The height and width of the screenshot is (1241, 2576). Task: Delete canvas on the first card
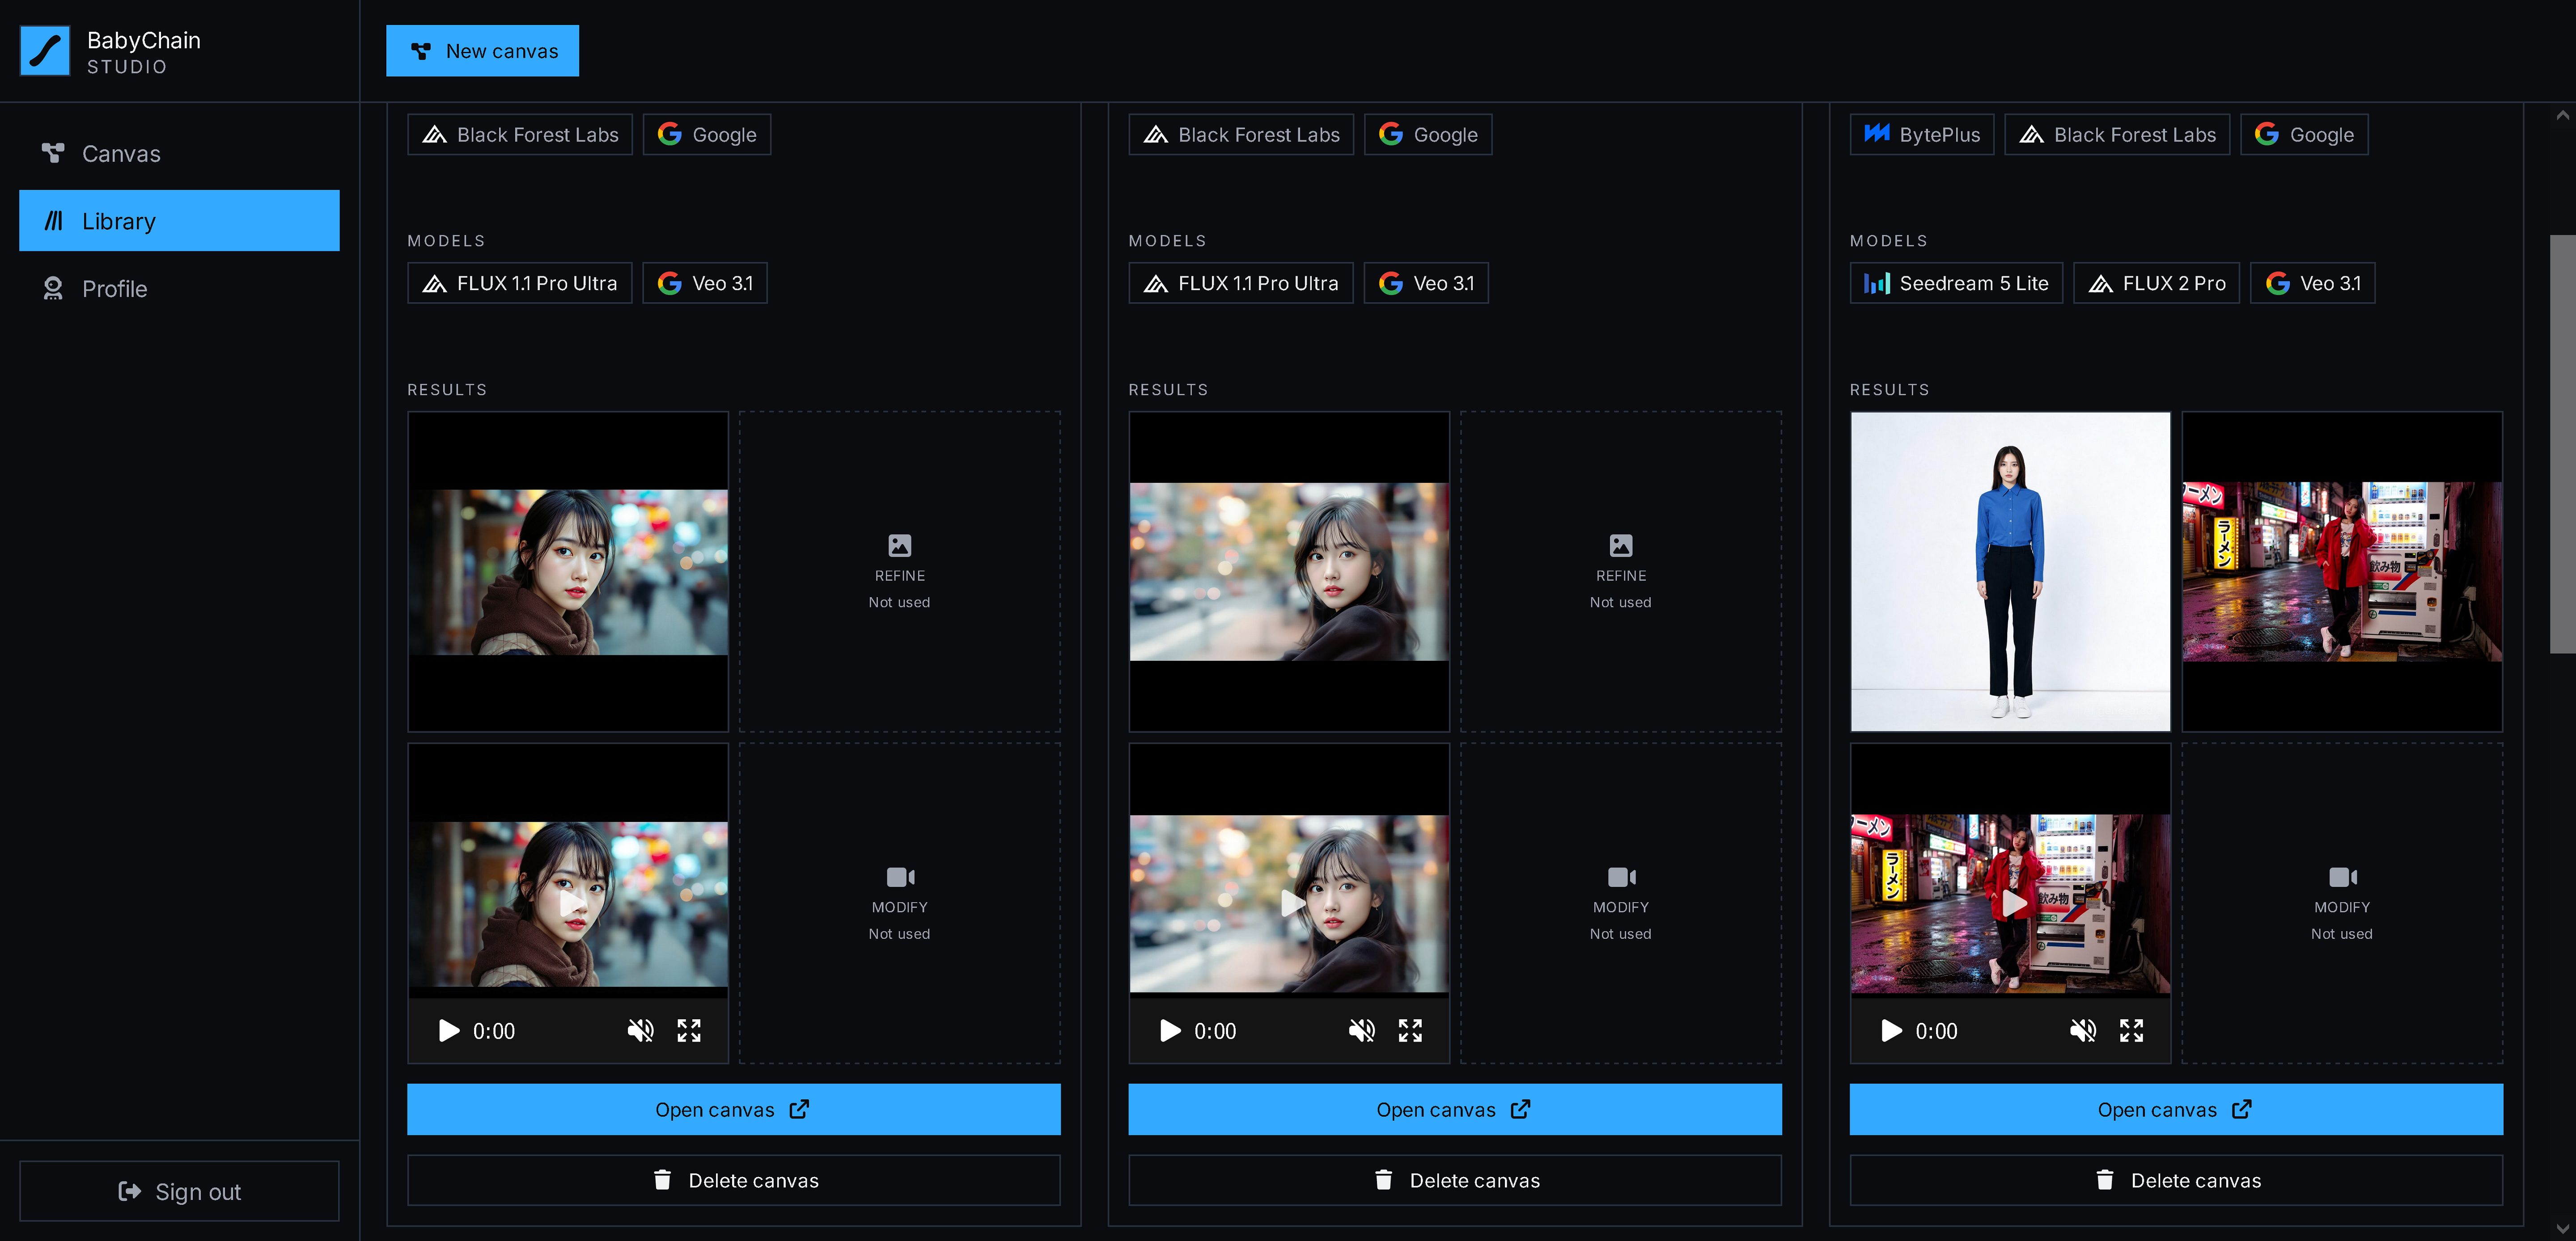point(733,1181)
